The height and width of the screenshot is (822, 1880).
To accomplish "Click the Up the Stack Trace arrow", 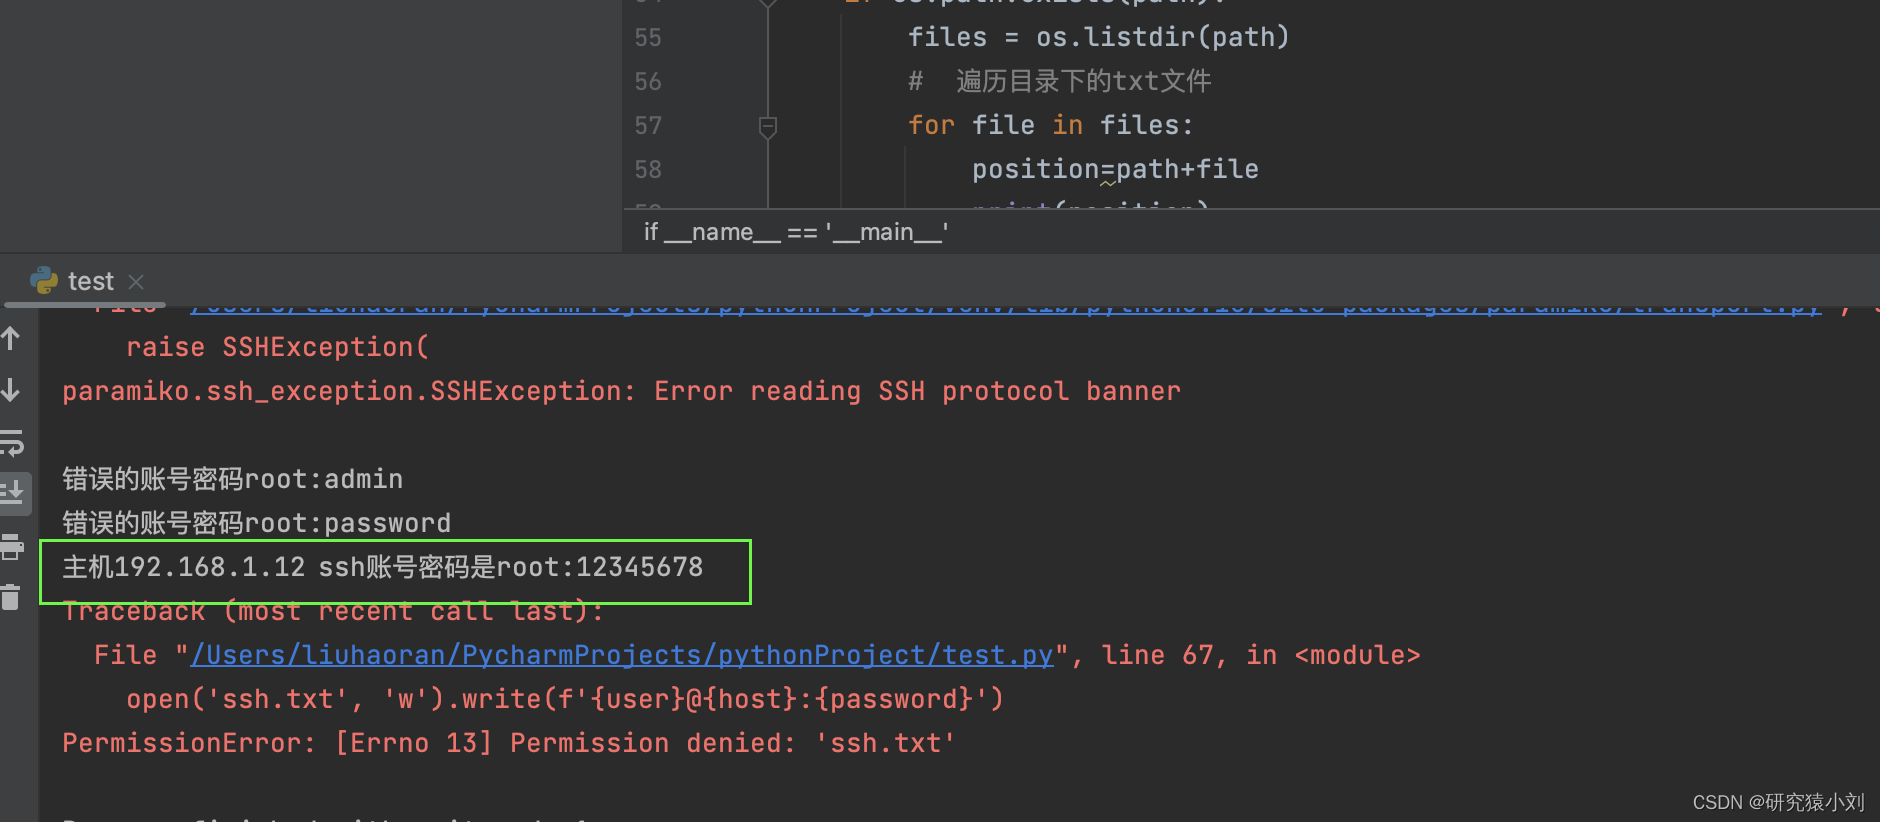I will point(11,339).
